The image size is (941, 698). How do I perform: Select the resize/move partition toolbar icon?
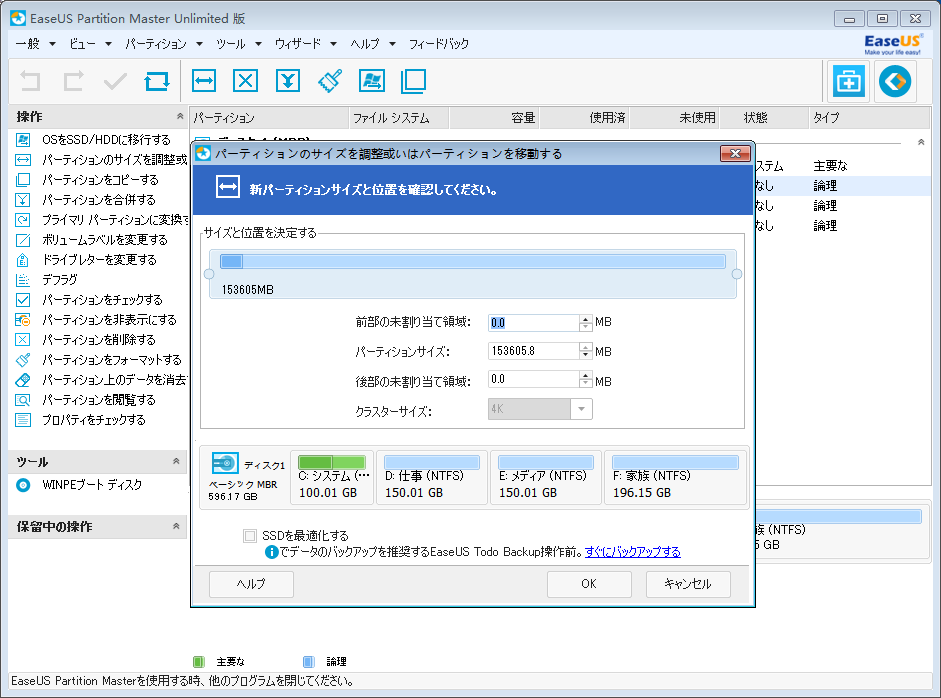[204, 81]
